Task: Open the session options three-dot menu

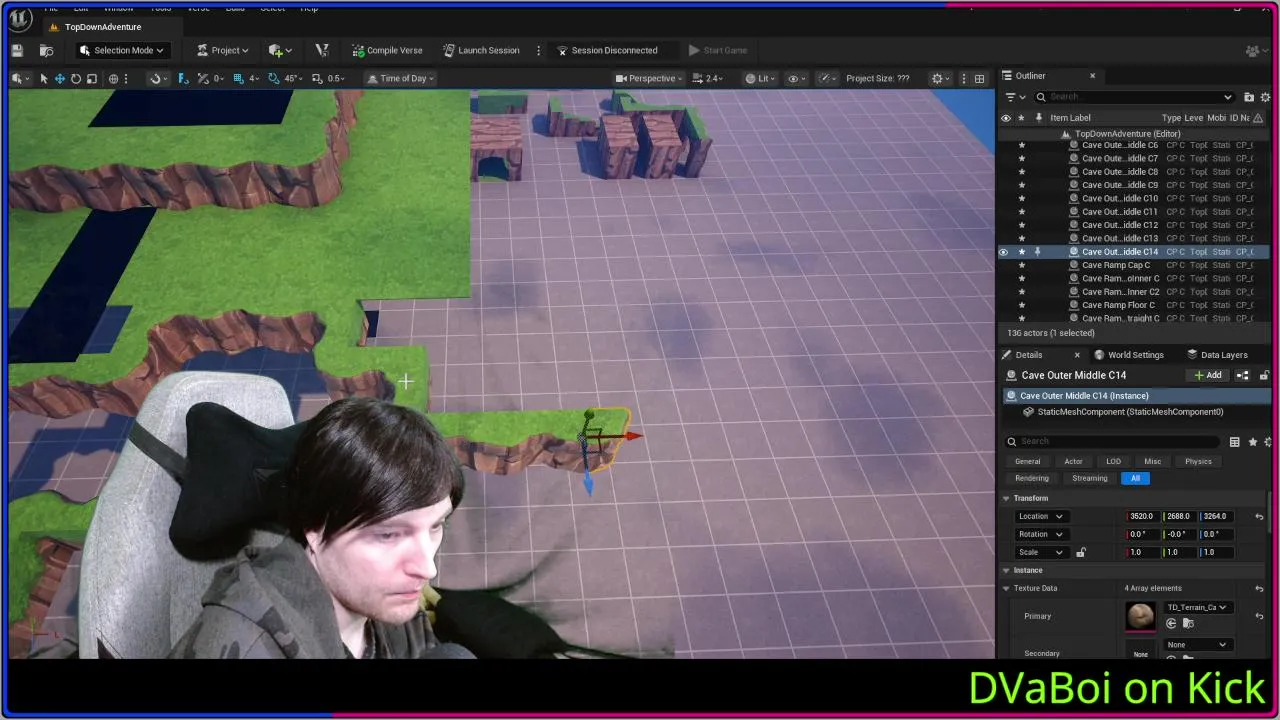Action: [538, 50]
